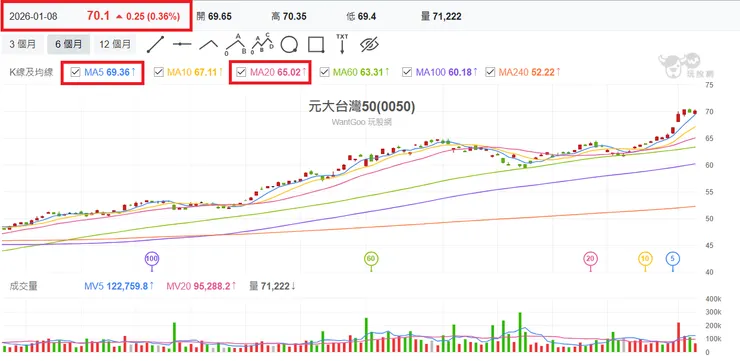The height and width of the screenshot is (361, 740).
Task: Uncheck the MA20 moving average checkbox
Action: [241, 72]
